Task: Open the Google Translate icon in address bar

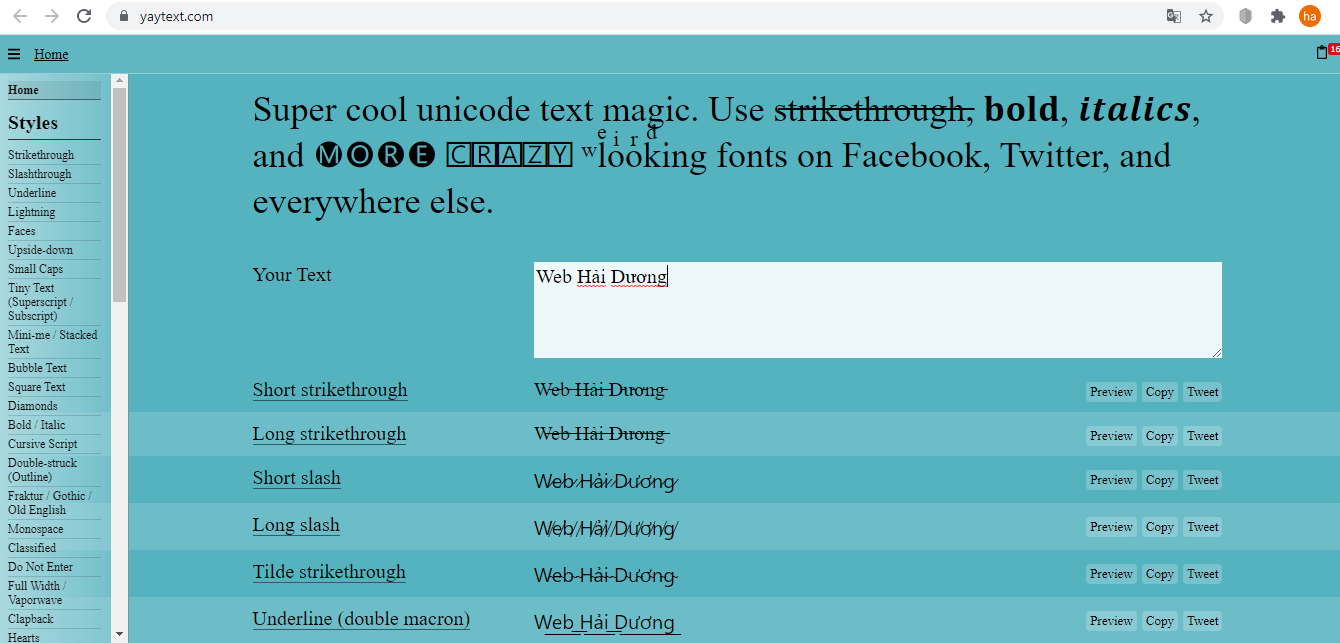Action: pos(1174,16)
